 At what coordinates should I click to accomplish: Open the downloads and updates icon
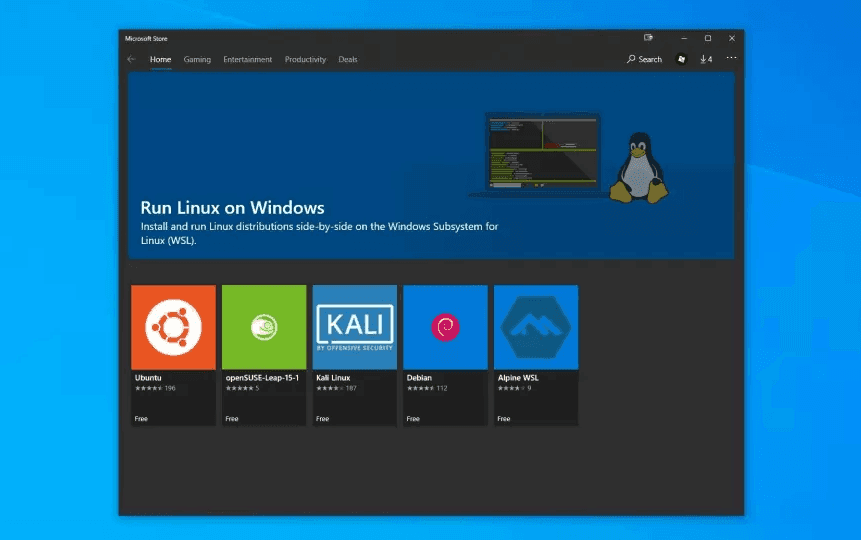[706, 59]
